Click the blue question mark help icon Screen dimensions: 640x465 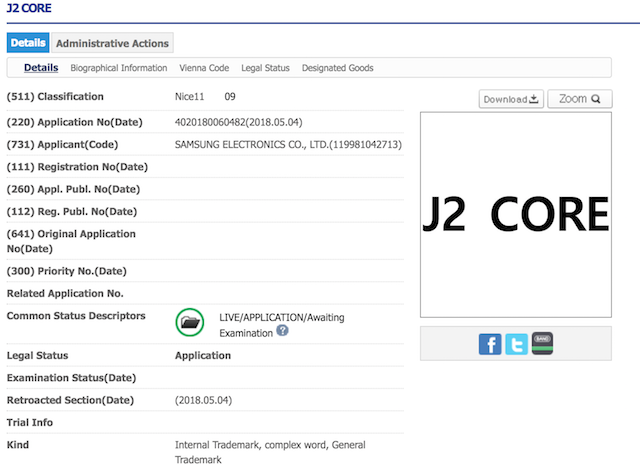coord(282,331)
